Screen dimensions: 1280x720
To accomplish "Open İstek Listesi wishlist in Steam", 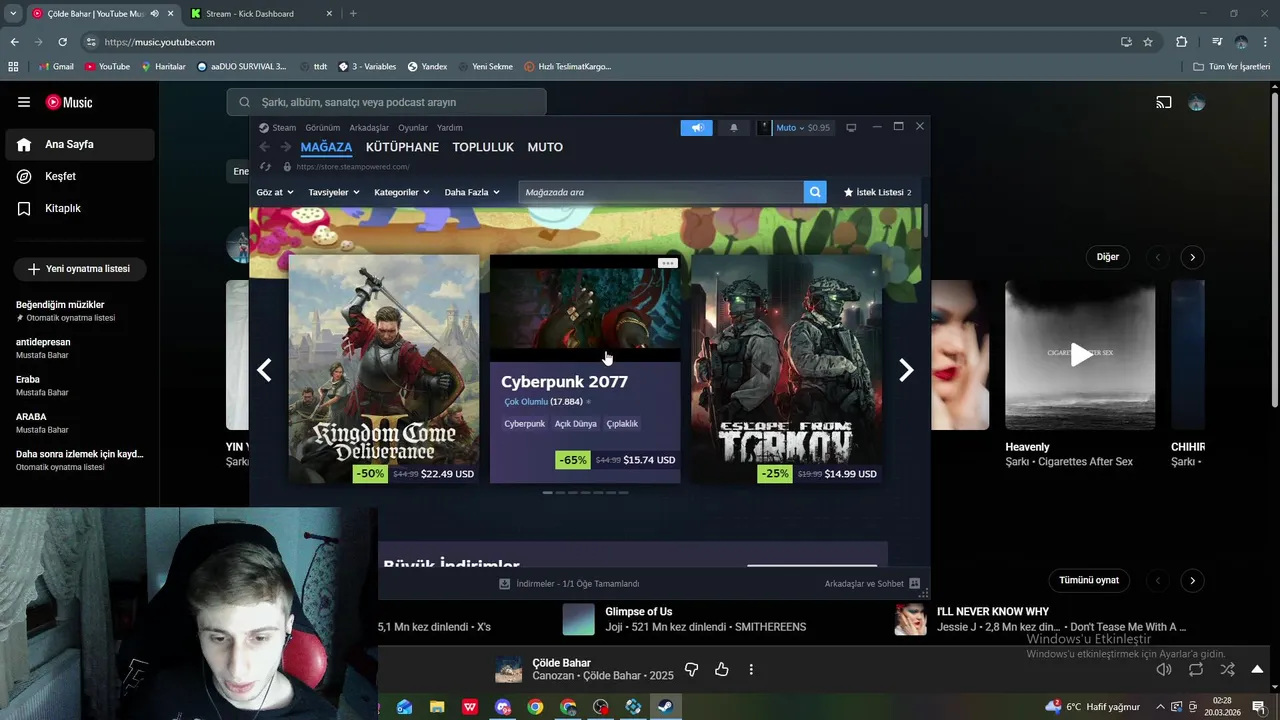I will pyautogui.click(x=878, y=192).
